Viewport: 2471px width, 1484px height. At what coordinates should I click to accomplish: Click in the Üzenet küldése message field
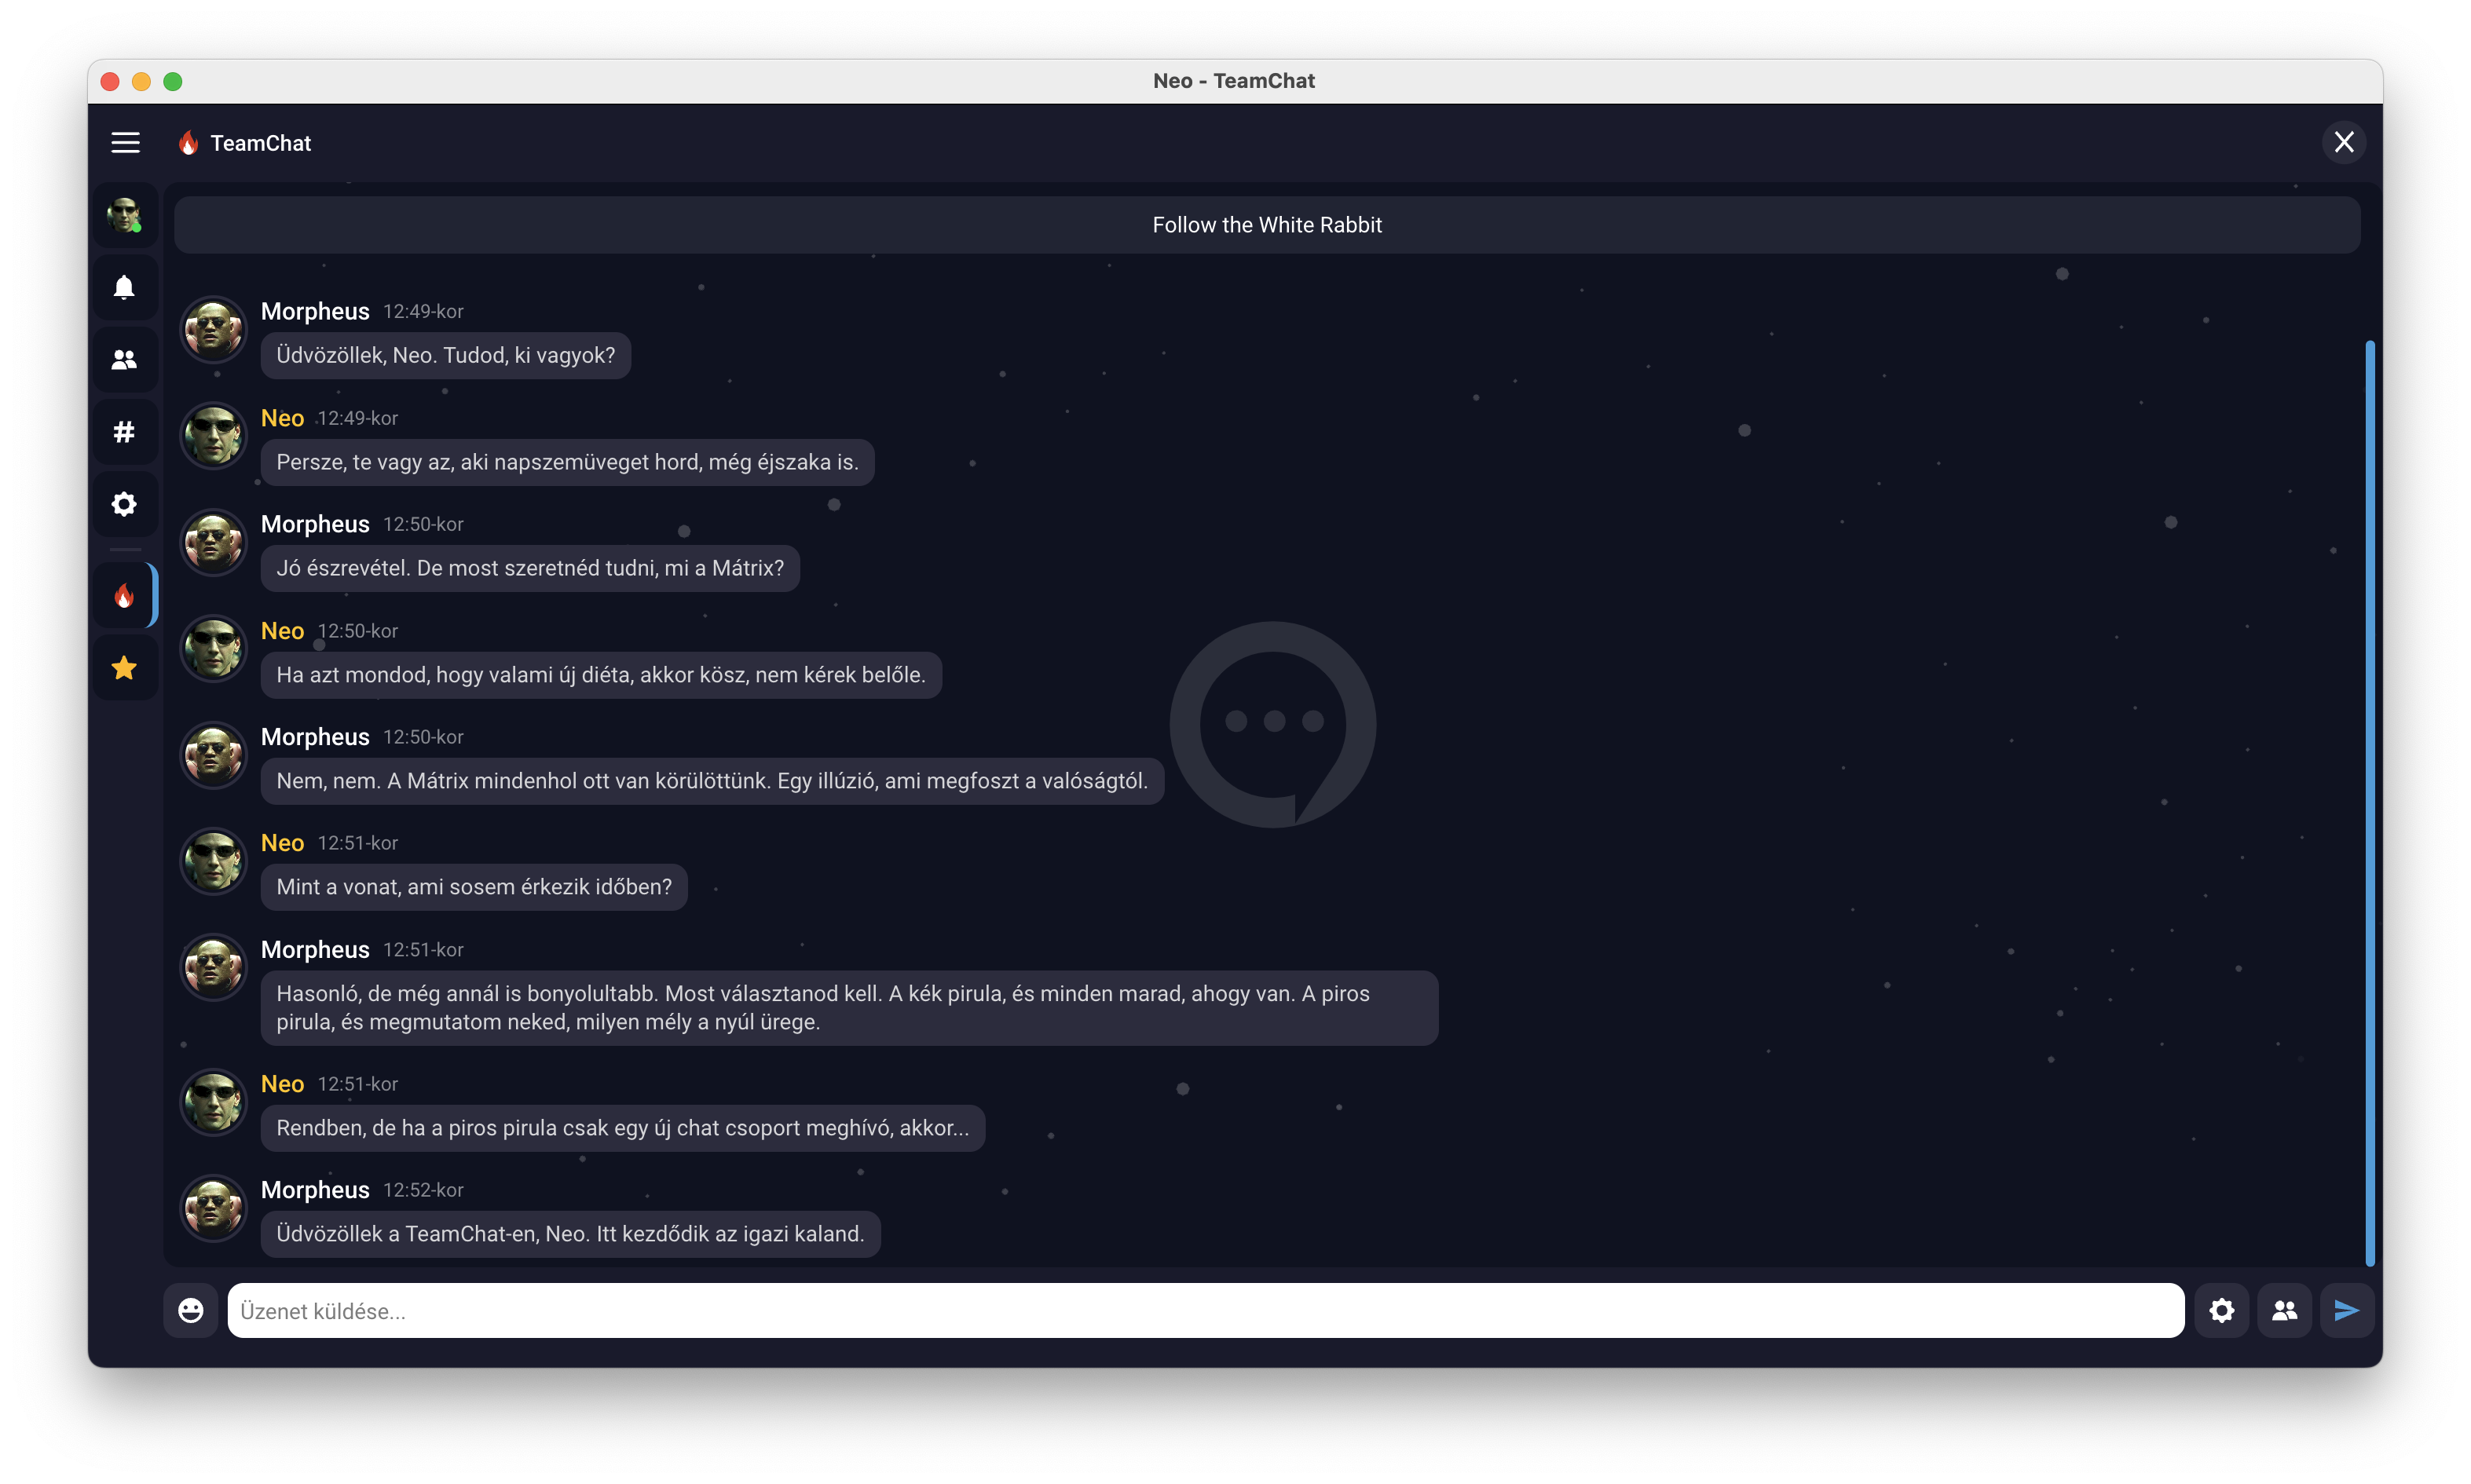tap(1204, 1310)
